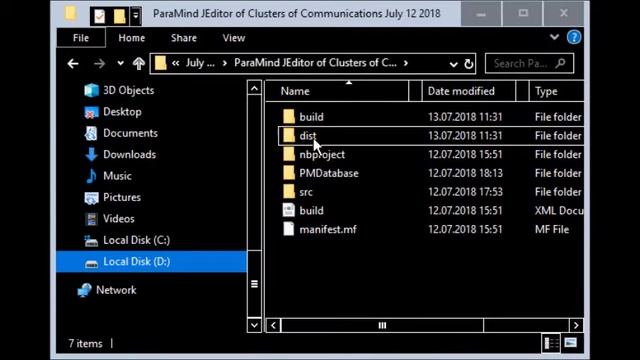Open Customize Quick Access Toolbar dropdown
Viewport: 640px width, 360px height.
pos(136,16)
